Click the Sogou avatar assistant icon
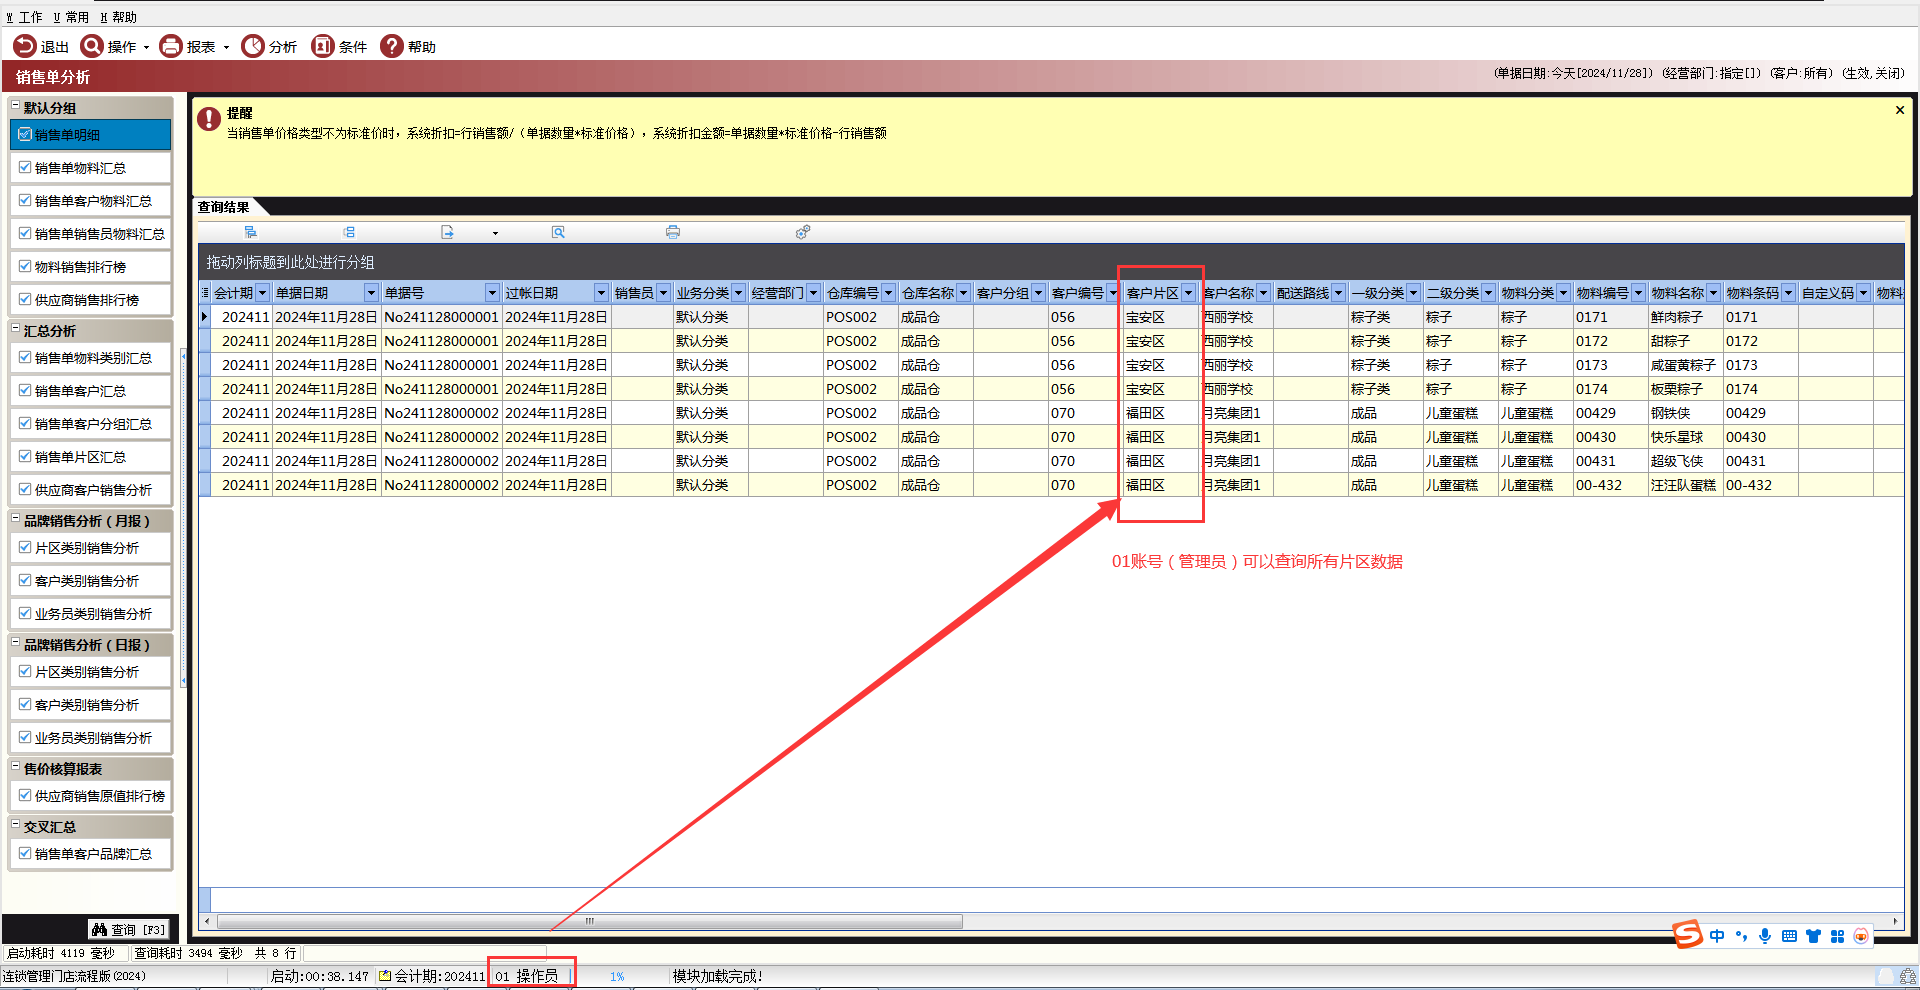The image size is (1920, 990). pyautogui.click(x=1861, y=936)
